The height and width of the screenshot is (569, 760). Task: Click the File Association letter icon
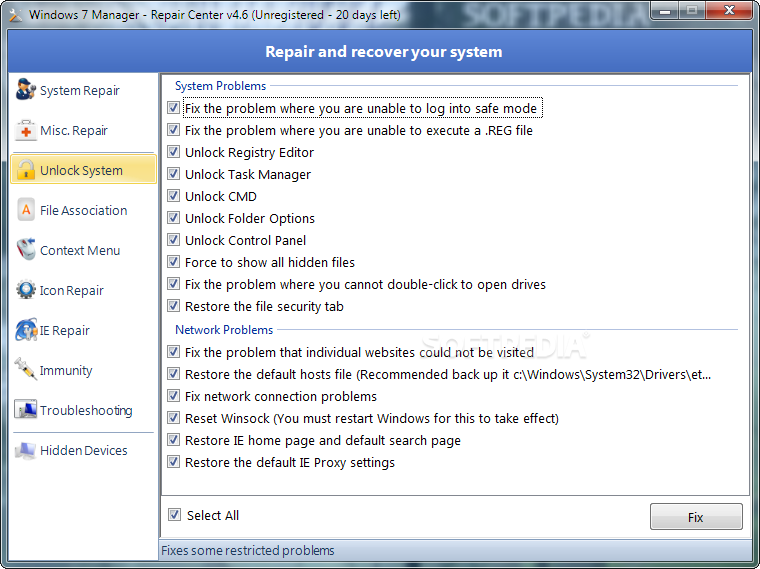[x=26, y=210]
